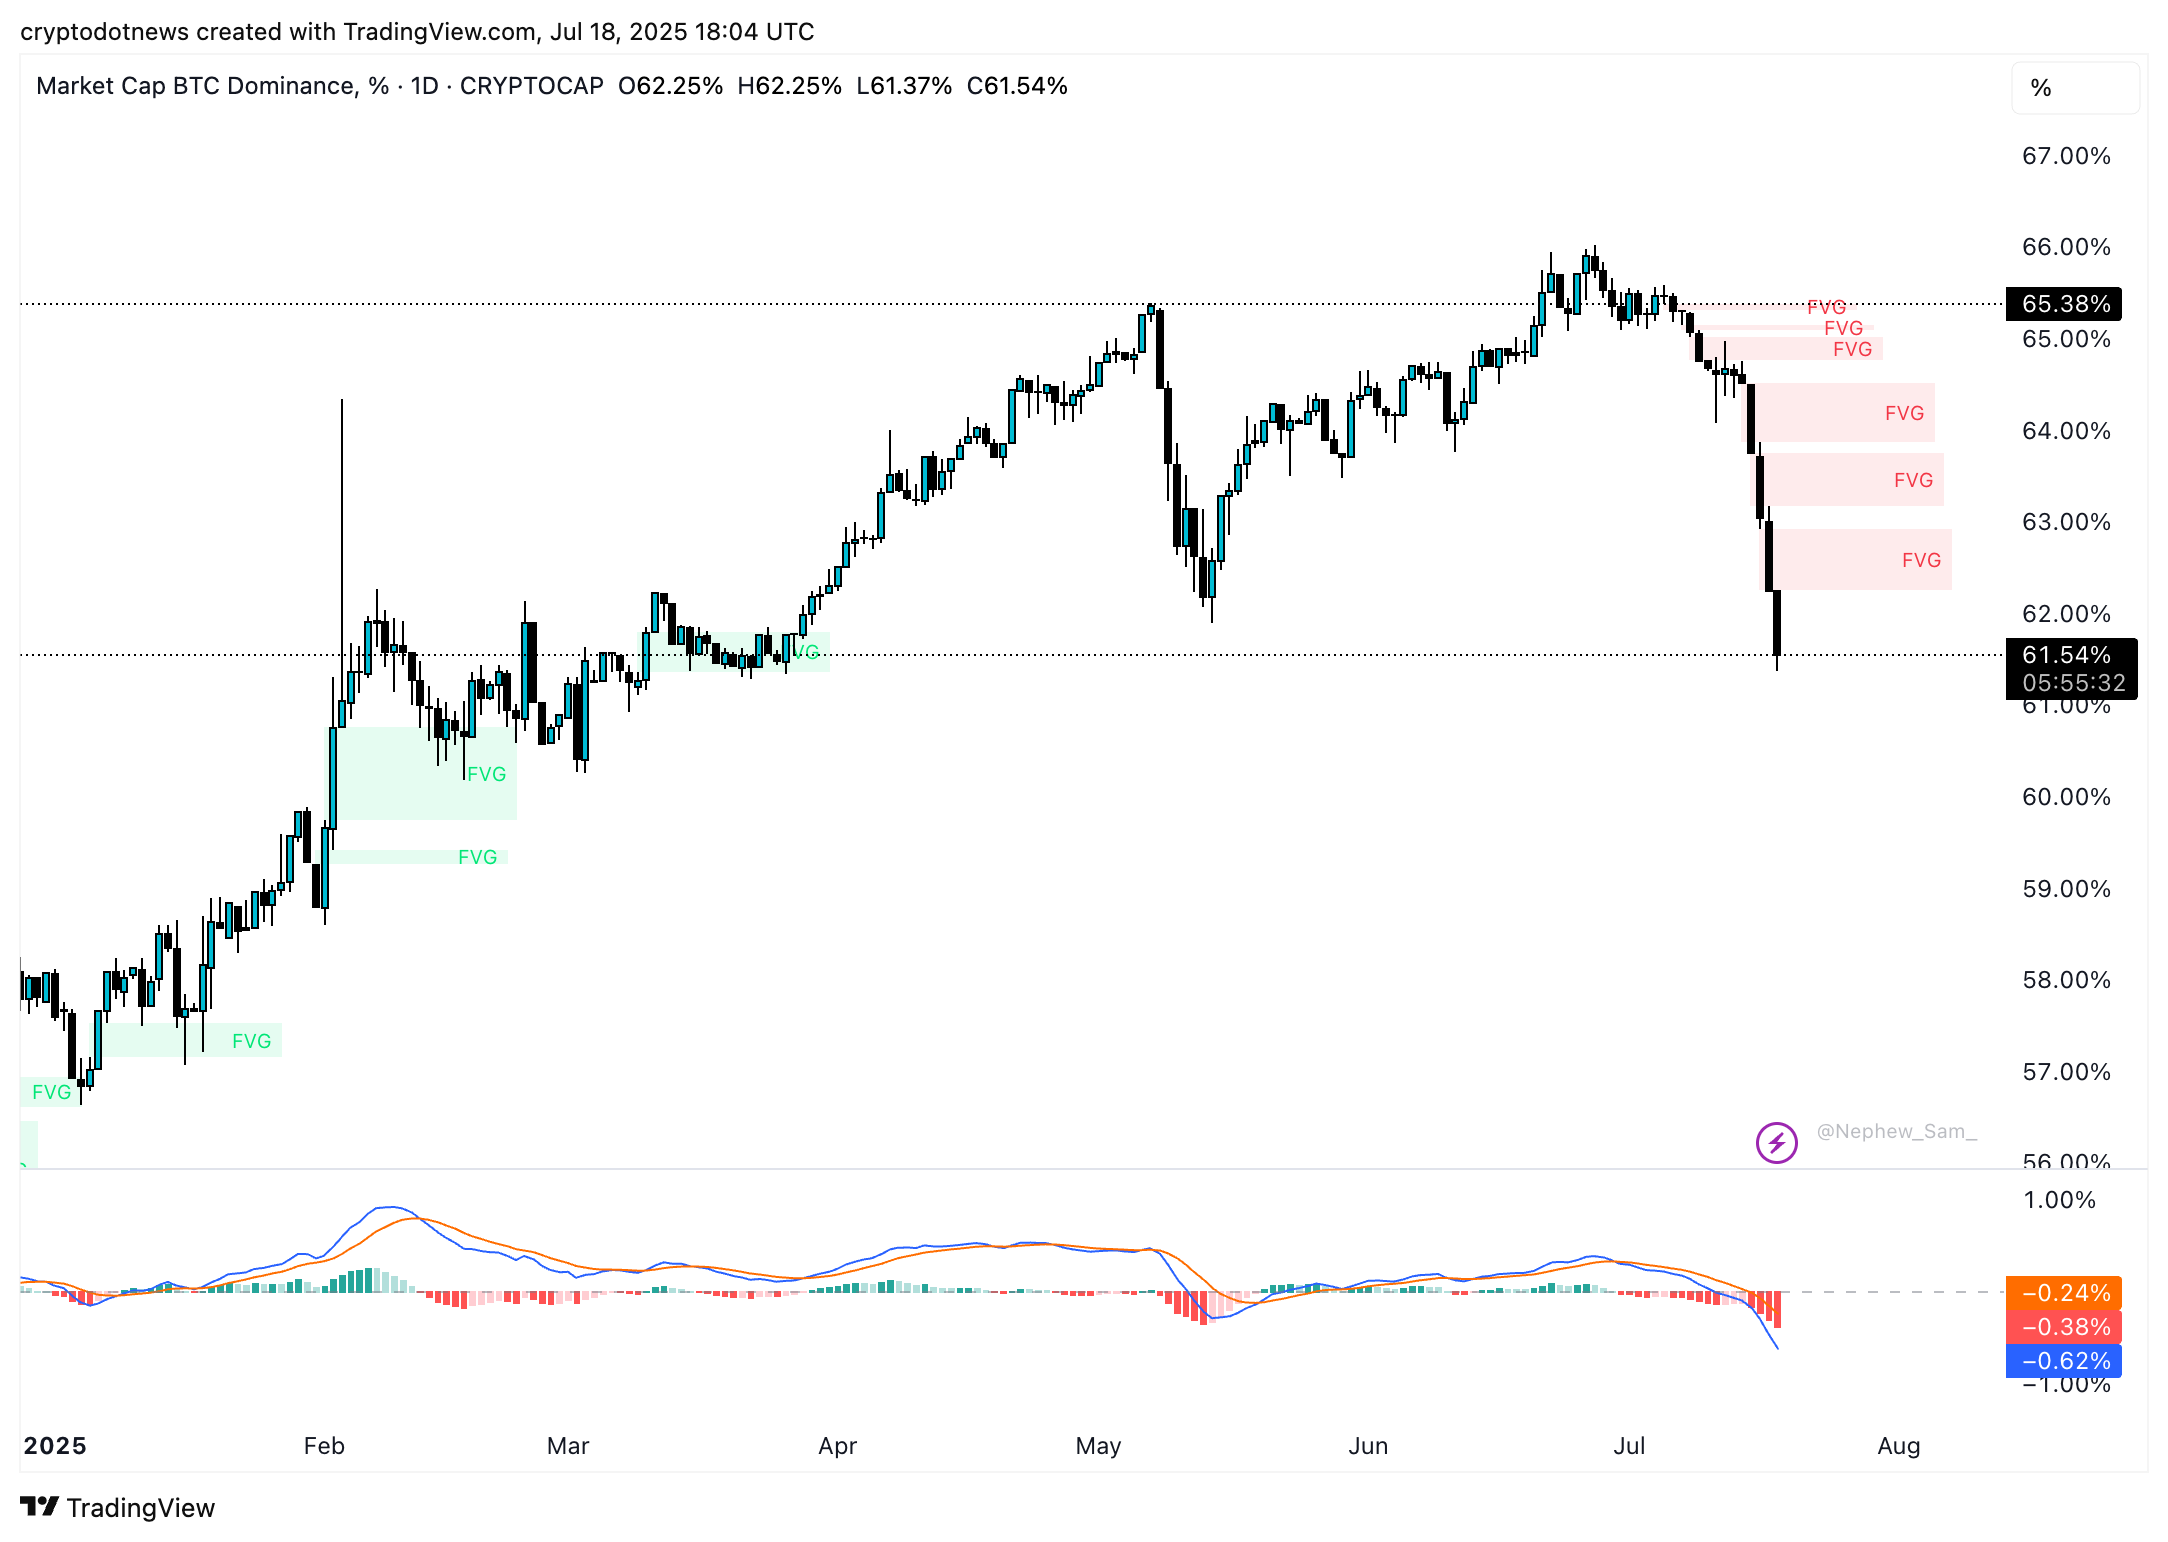Screen dimensions: 2168x1542
Task: Click the TradingView wordmark text
Action: 141,1508
